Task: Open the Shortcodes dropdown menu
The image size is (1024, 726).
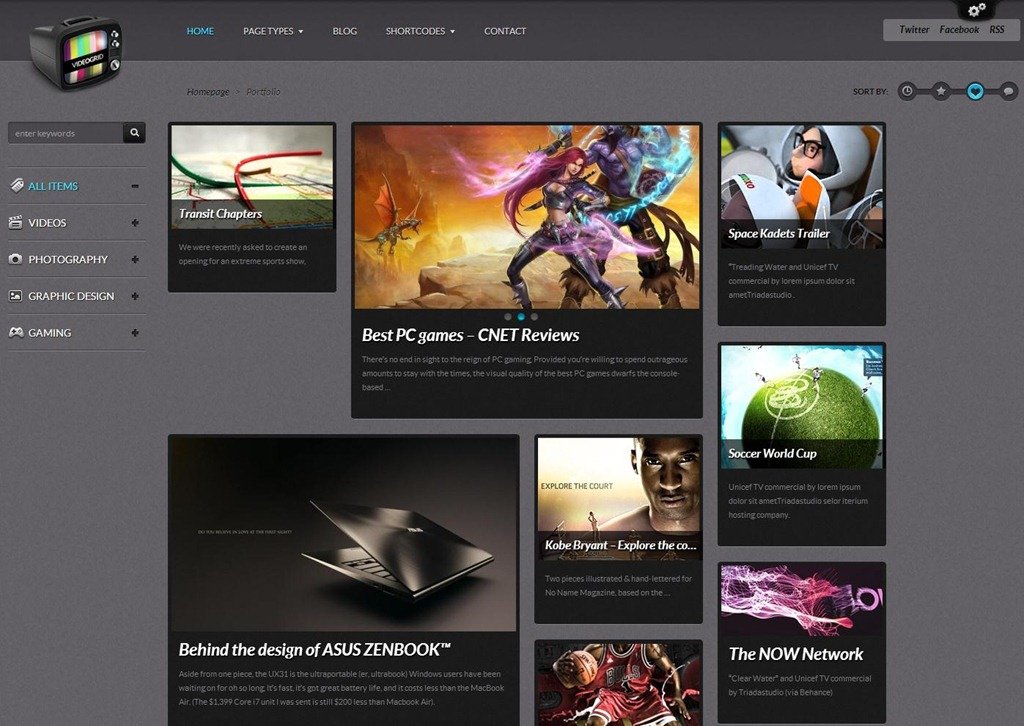Action: pos(420,31)
